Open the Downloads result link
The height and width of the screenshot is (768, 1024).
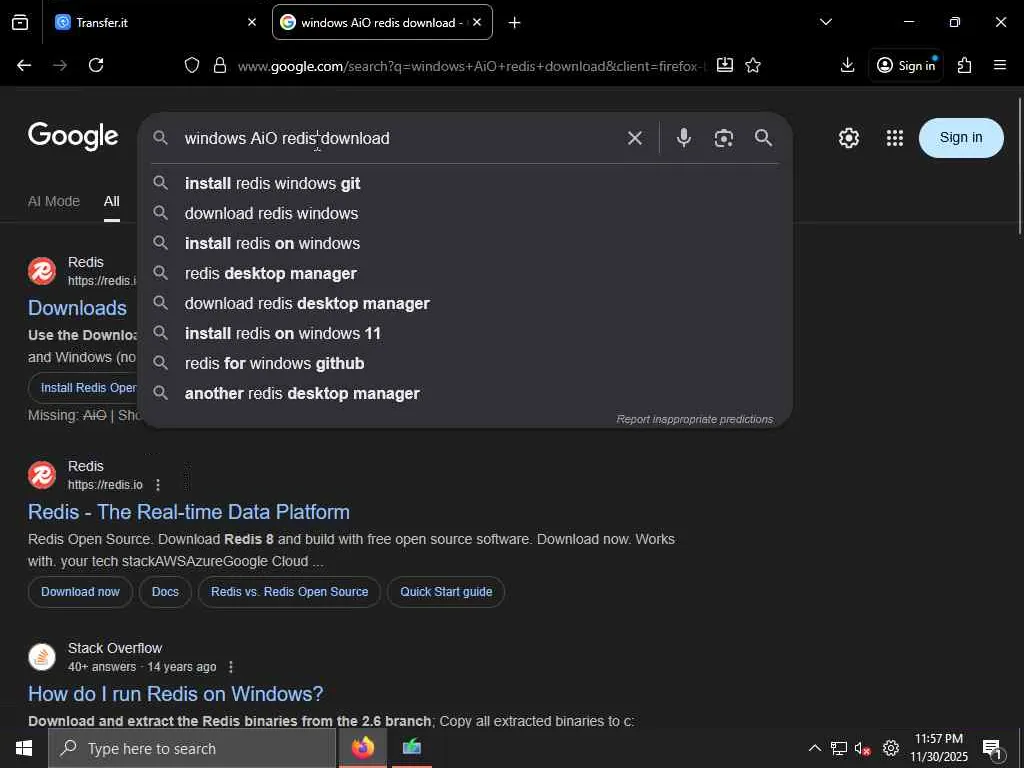point(77,308)
